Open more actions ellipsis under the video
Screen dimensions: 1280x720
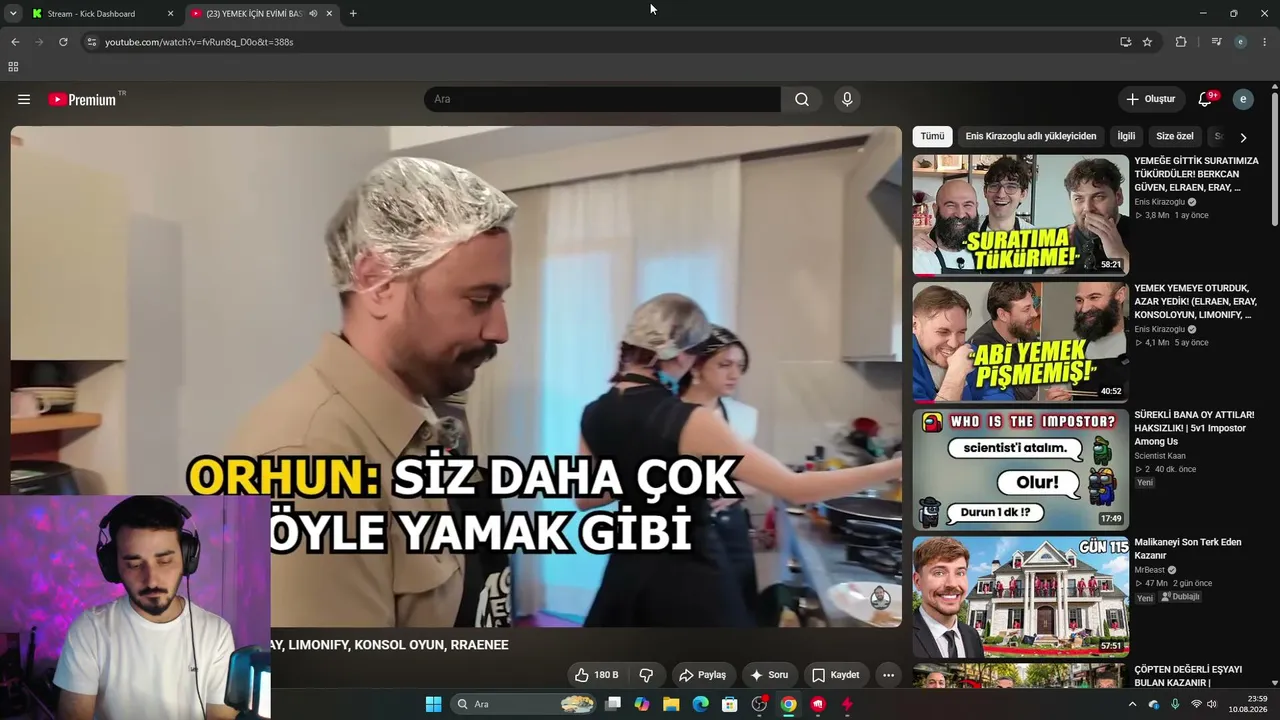point(888,675)
